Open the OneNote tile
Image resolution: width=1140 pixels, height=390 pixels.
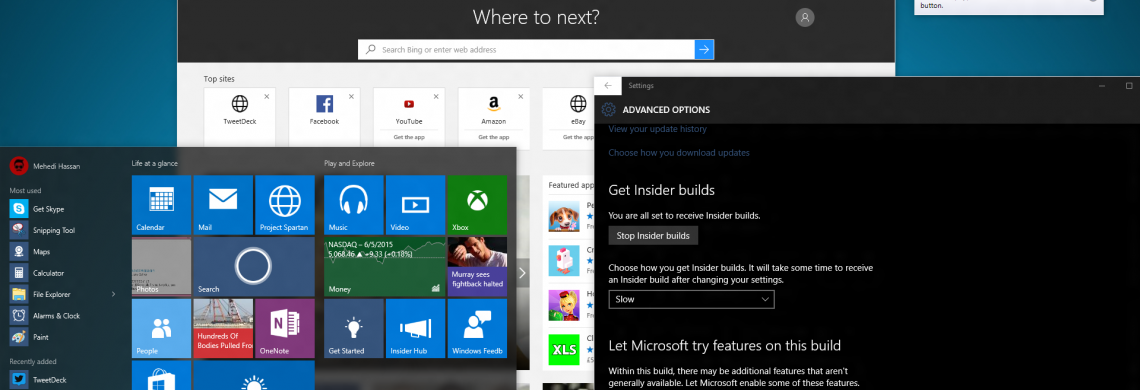pos(285,329)
